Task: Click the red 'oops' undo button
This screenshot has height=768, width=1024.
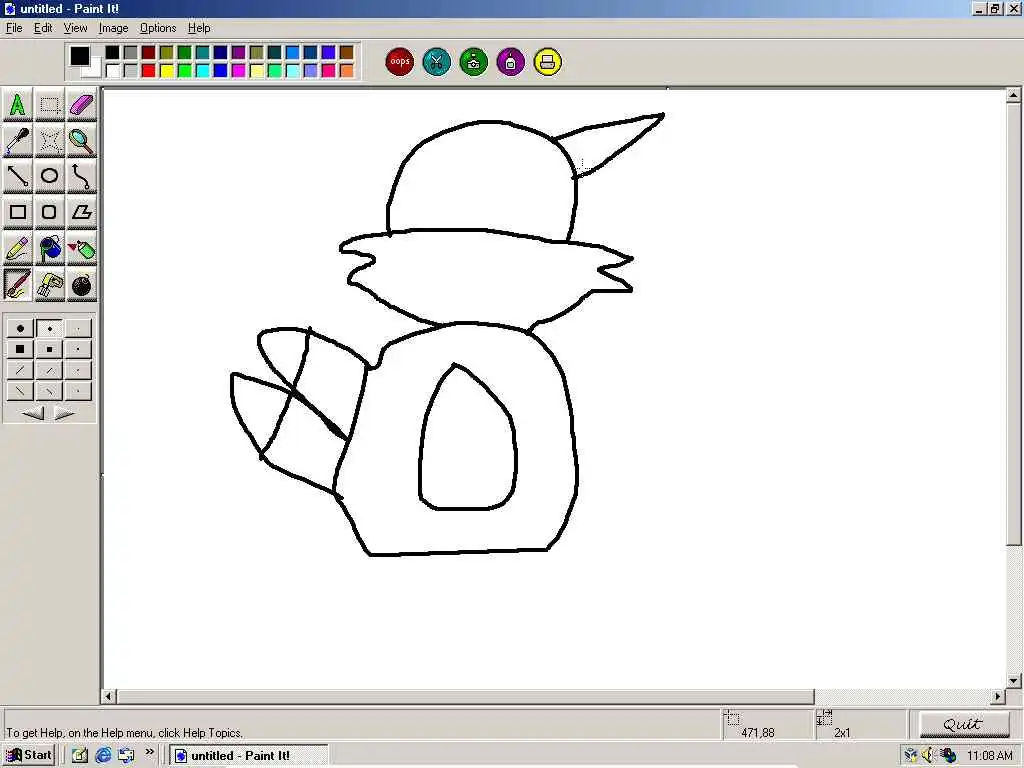Action: (x=400, y=62)
